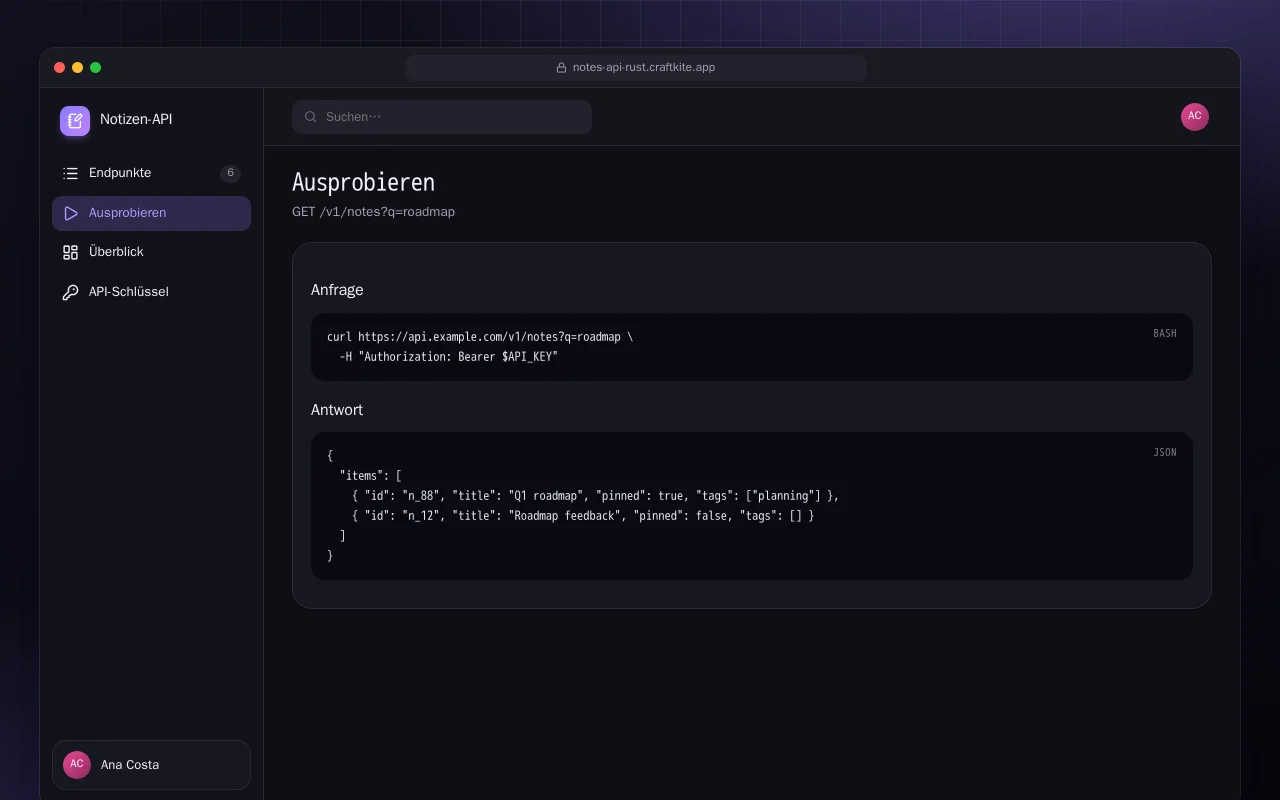Click the Authorization Bearer header line

point(448,357)
